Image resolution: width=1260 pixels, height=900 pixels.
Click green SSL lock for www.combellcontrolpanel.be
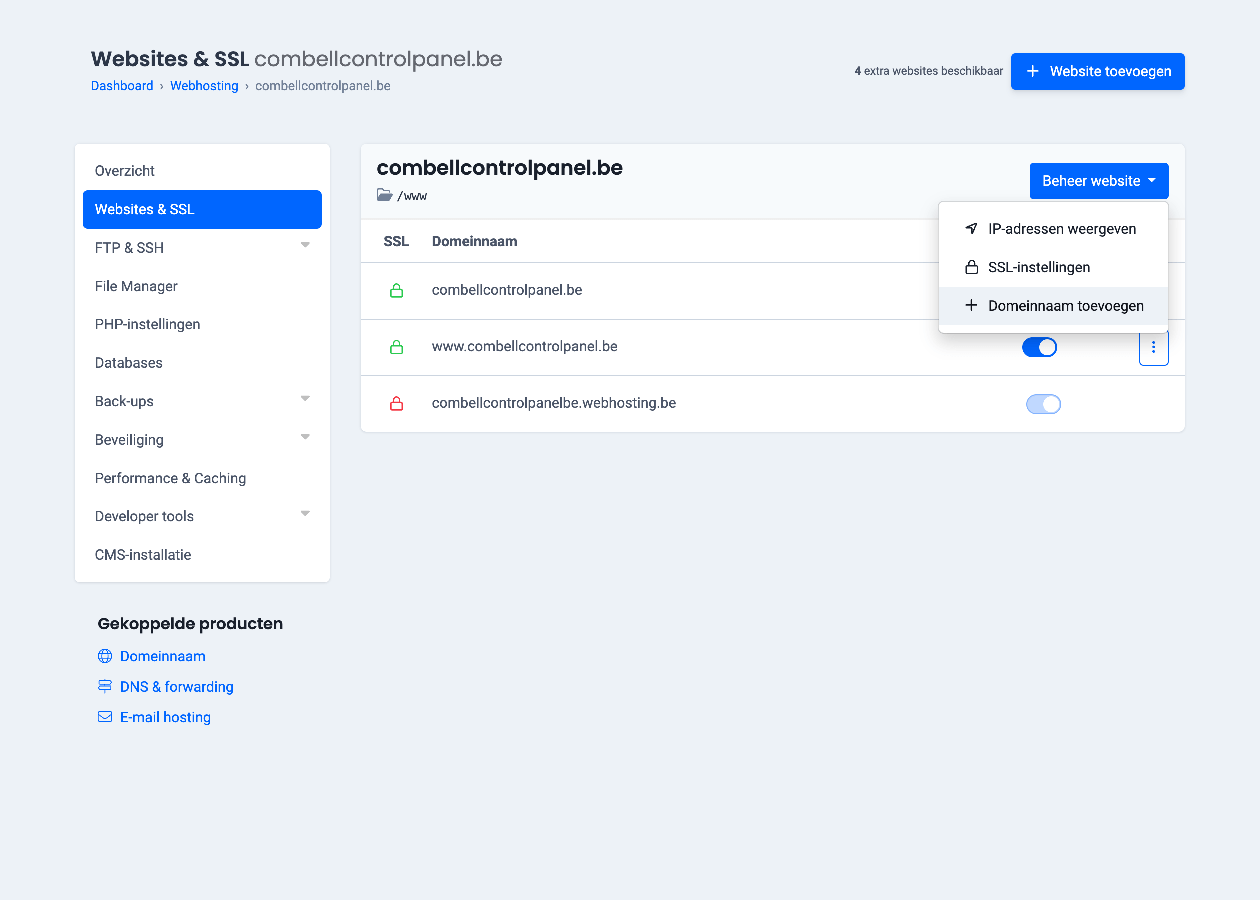396,347
